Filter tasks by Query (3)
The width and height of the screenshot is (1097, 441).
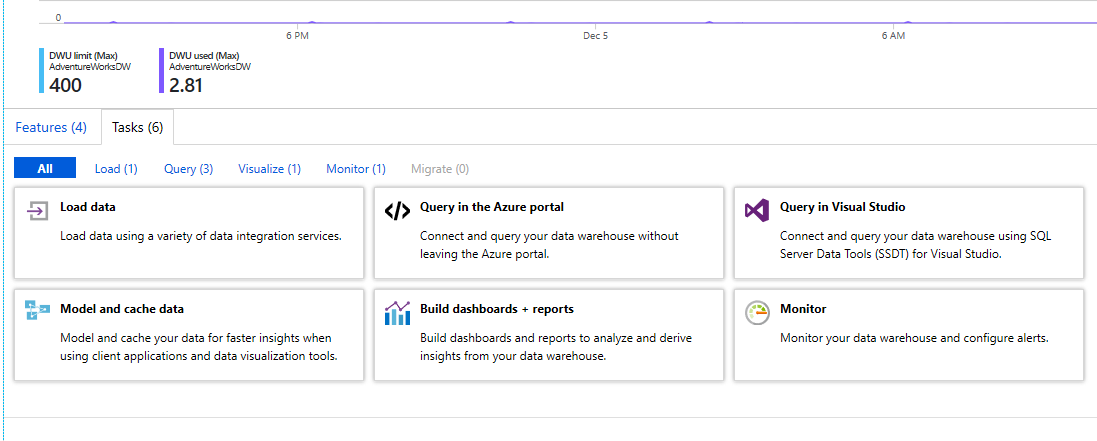pos(189,169)
